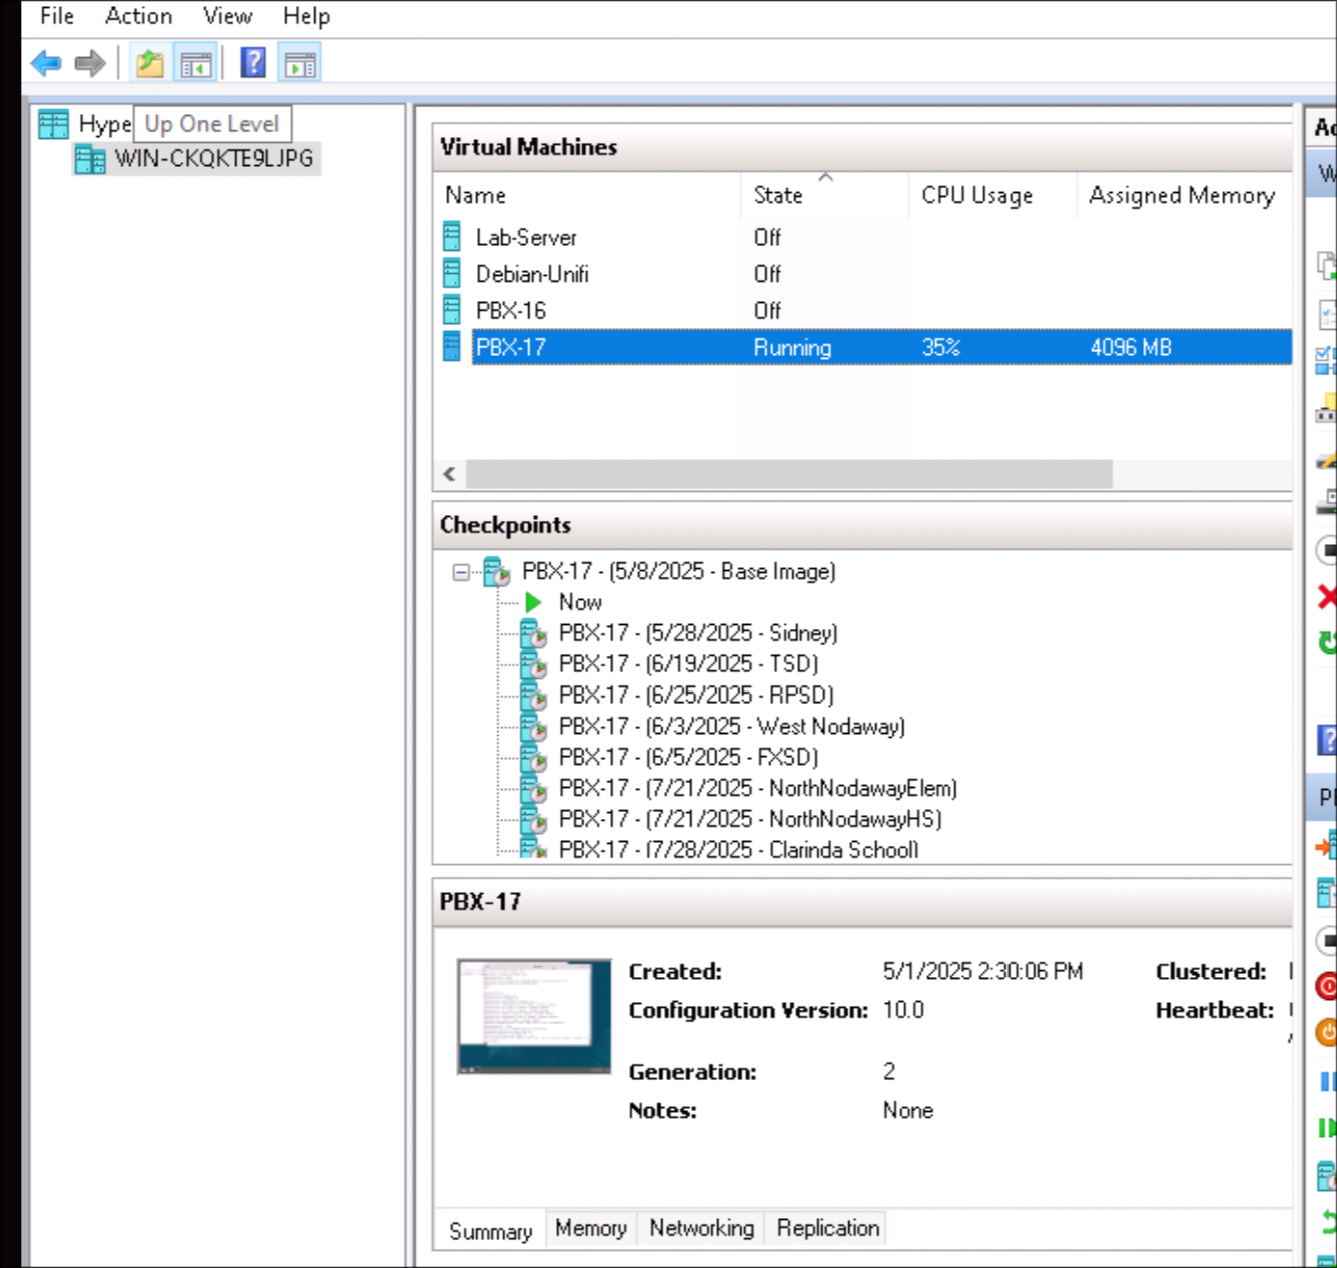Toggle the Show/Hide Action Pane button

(x=300, y=64)
